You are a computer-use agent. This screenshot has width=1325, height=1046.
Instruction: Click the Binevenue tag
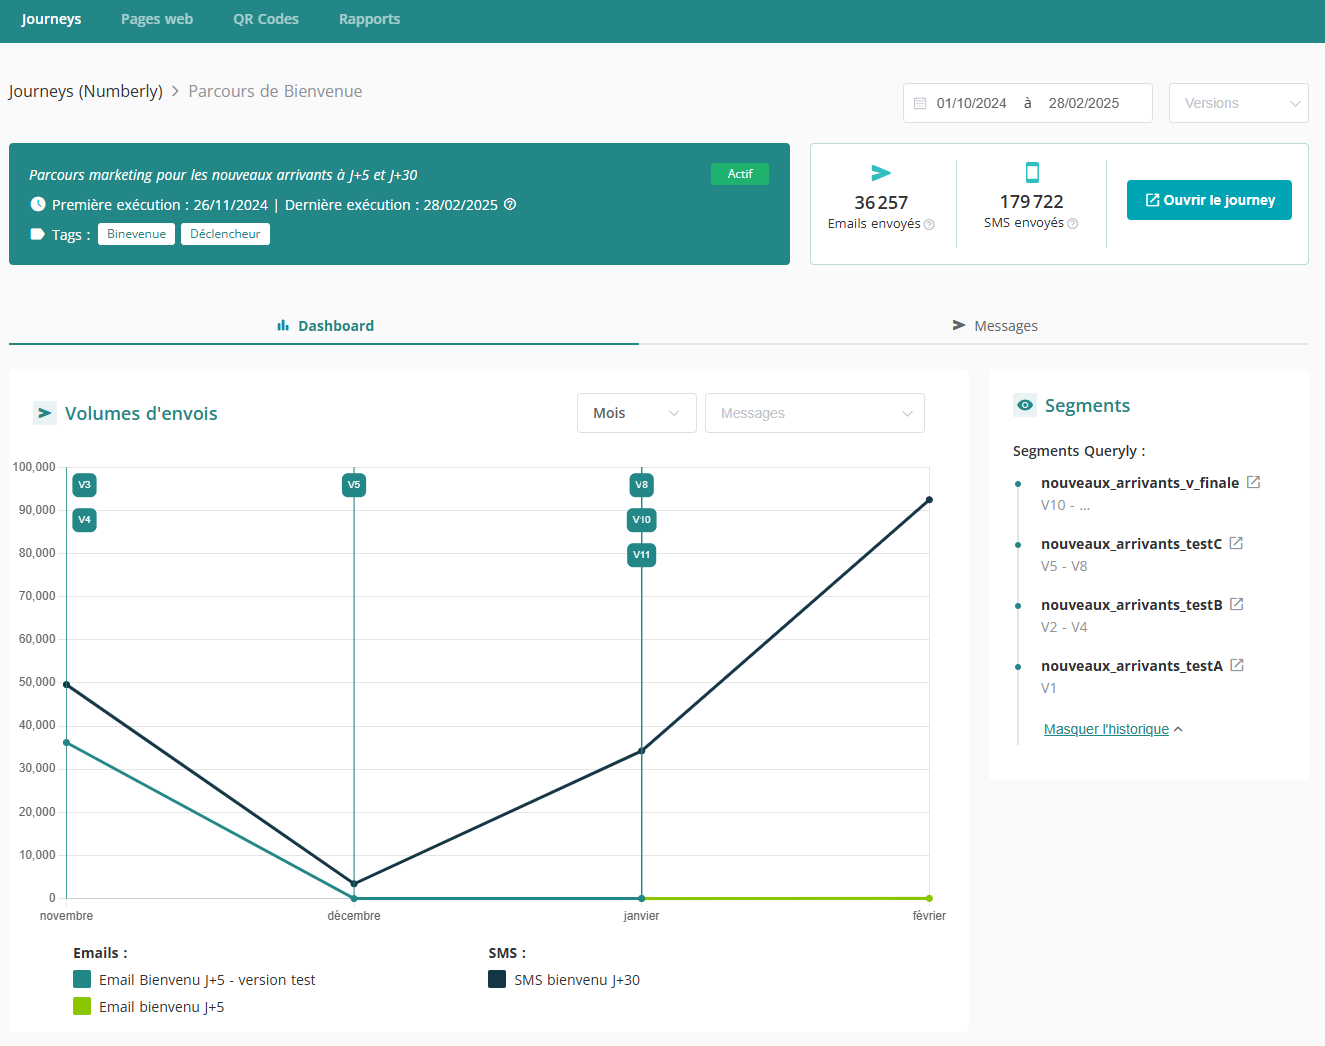(137, 234)
